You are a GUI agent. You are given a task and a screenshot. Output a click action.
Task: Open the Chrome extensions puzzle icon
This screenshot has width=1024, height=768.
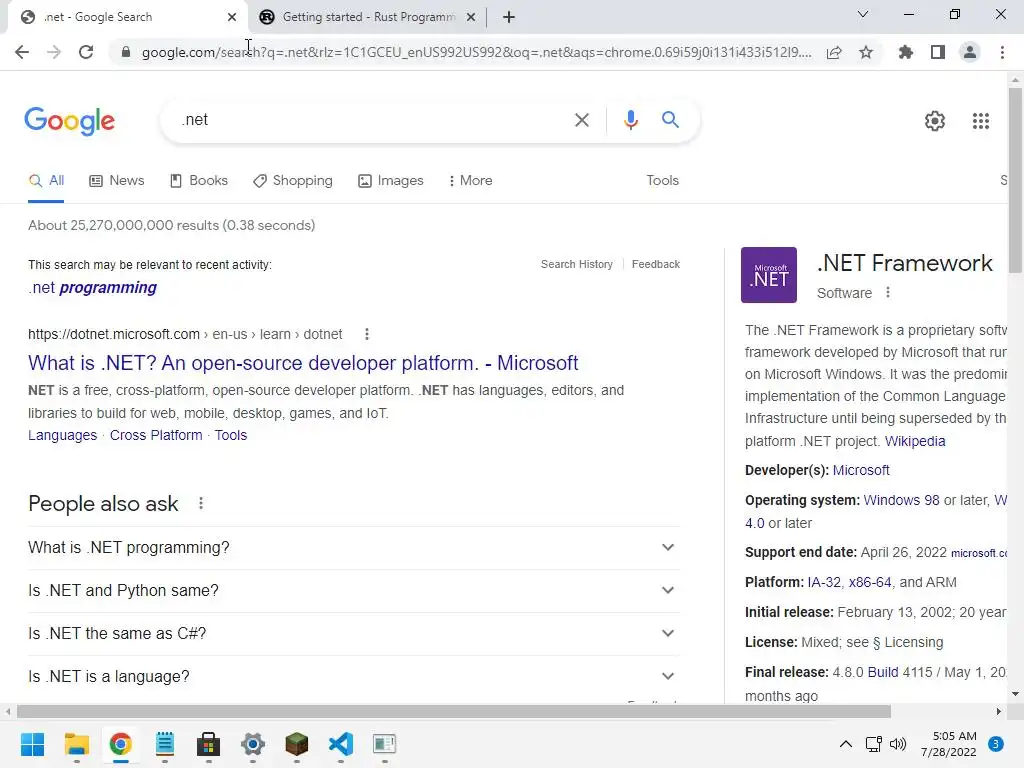pyautogui.click(x=906, y=52)
